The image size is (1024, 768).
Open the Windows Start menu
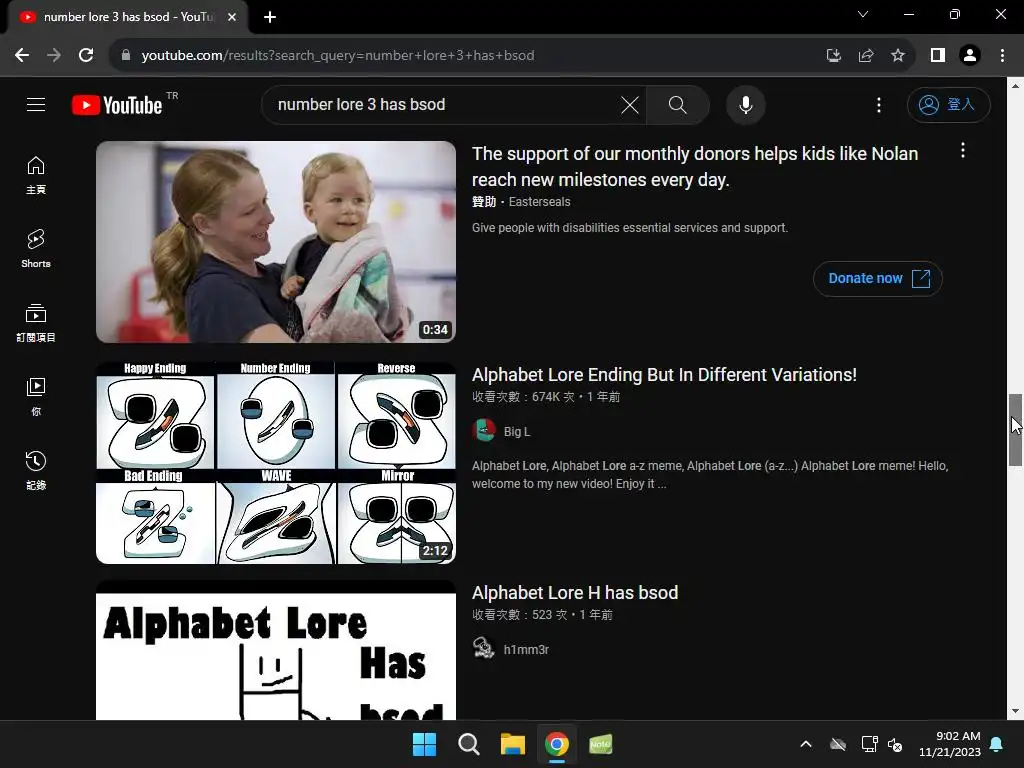click(424, 744)
